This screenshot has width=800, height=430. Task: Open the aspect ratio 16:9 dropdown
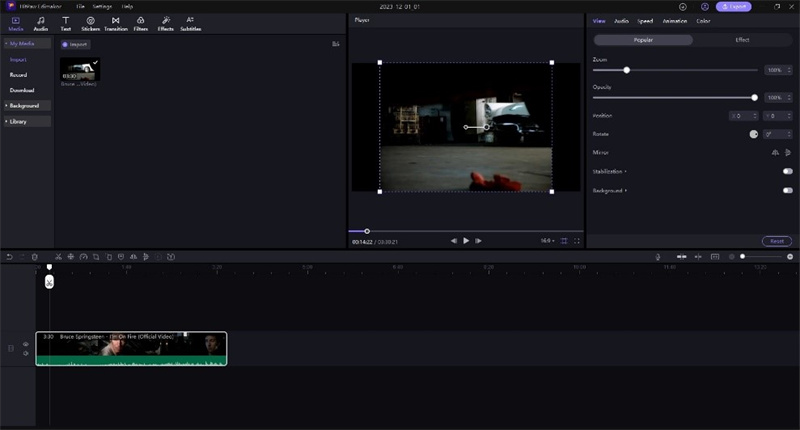pyautogui.click(x=547, y=241)
